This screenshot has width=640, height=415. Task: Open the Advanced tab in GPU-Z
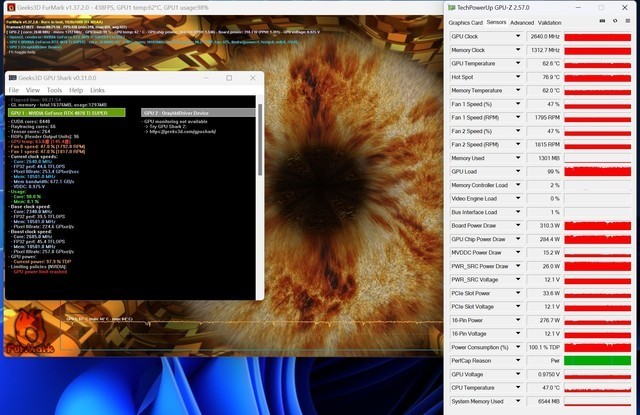(x=521, y=22)
